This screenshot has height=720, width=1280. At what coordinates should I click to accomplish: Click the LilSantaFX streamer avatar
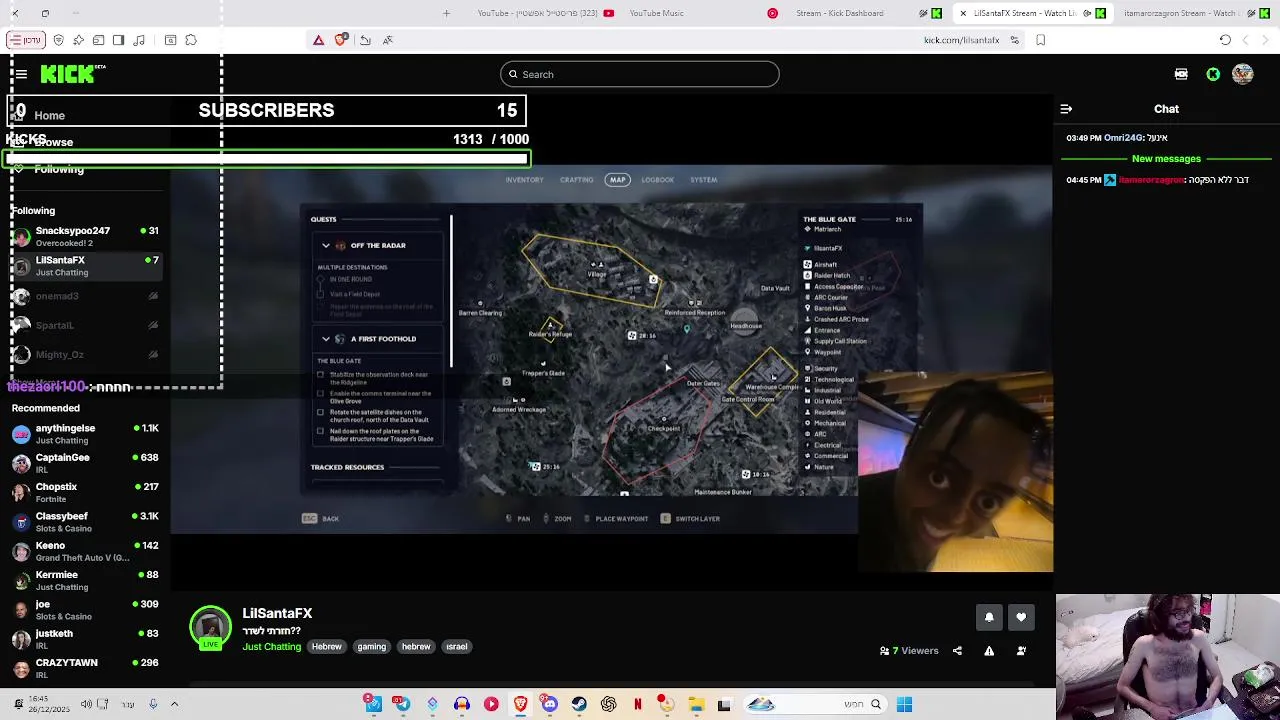click(210, 627)
